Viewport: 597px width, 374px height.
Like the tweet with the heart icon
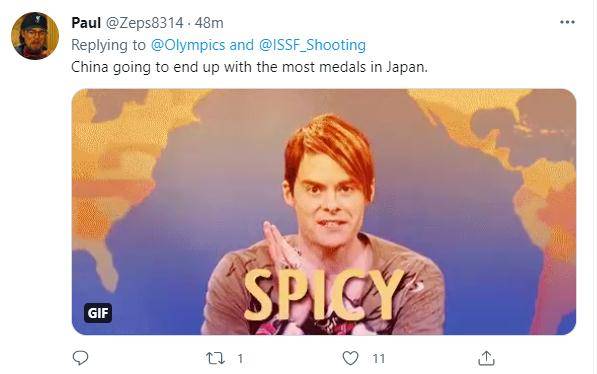[x=350, y=358]
